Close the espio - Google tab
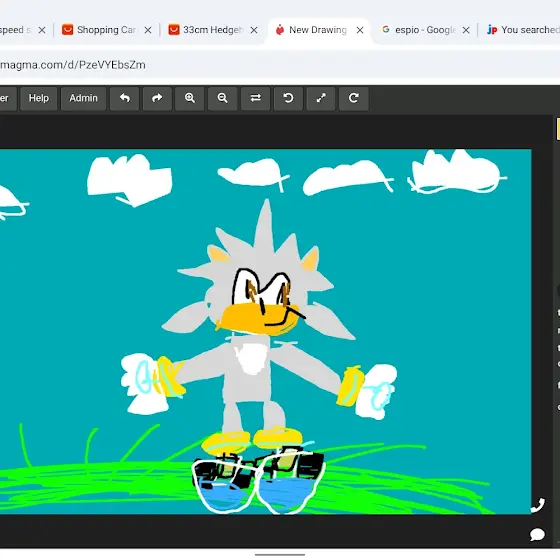 coord(466,30)
